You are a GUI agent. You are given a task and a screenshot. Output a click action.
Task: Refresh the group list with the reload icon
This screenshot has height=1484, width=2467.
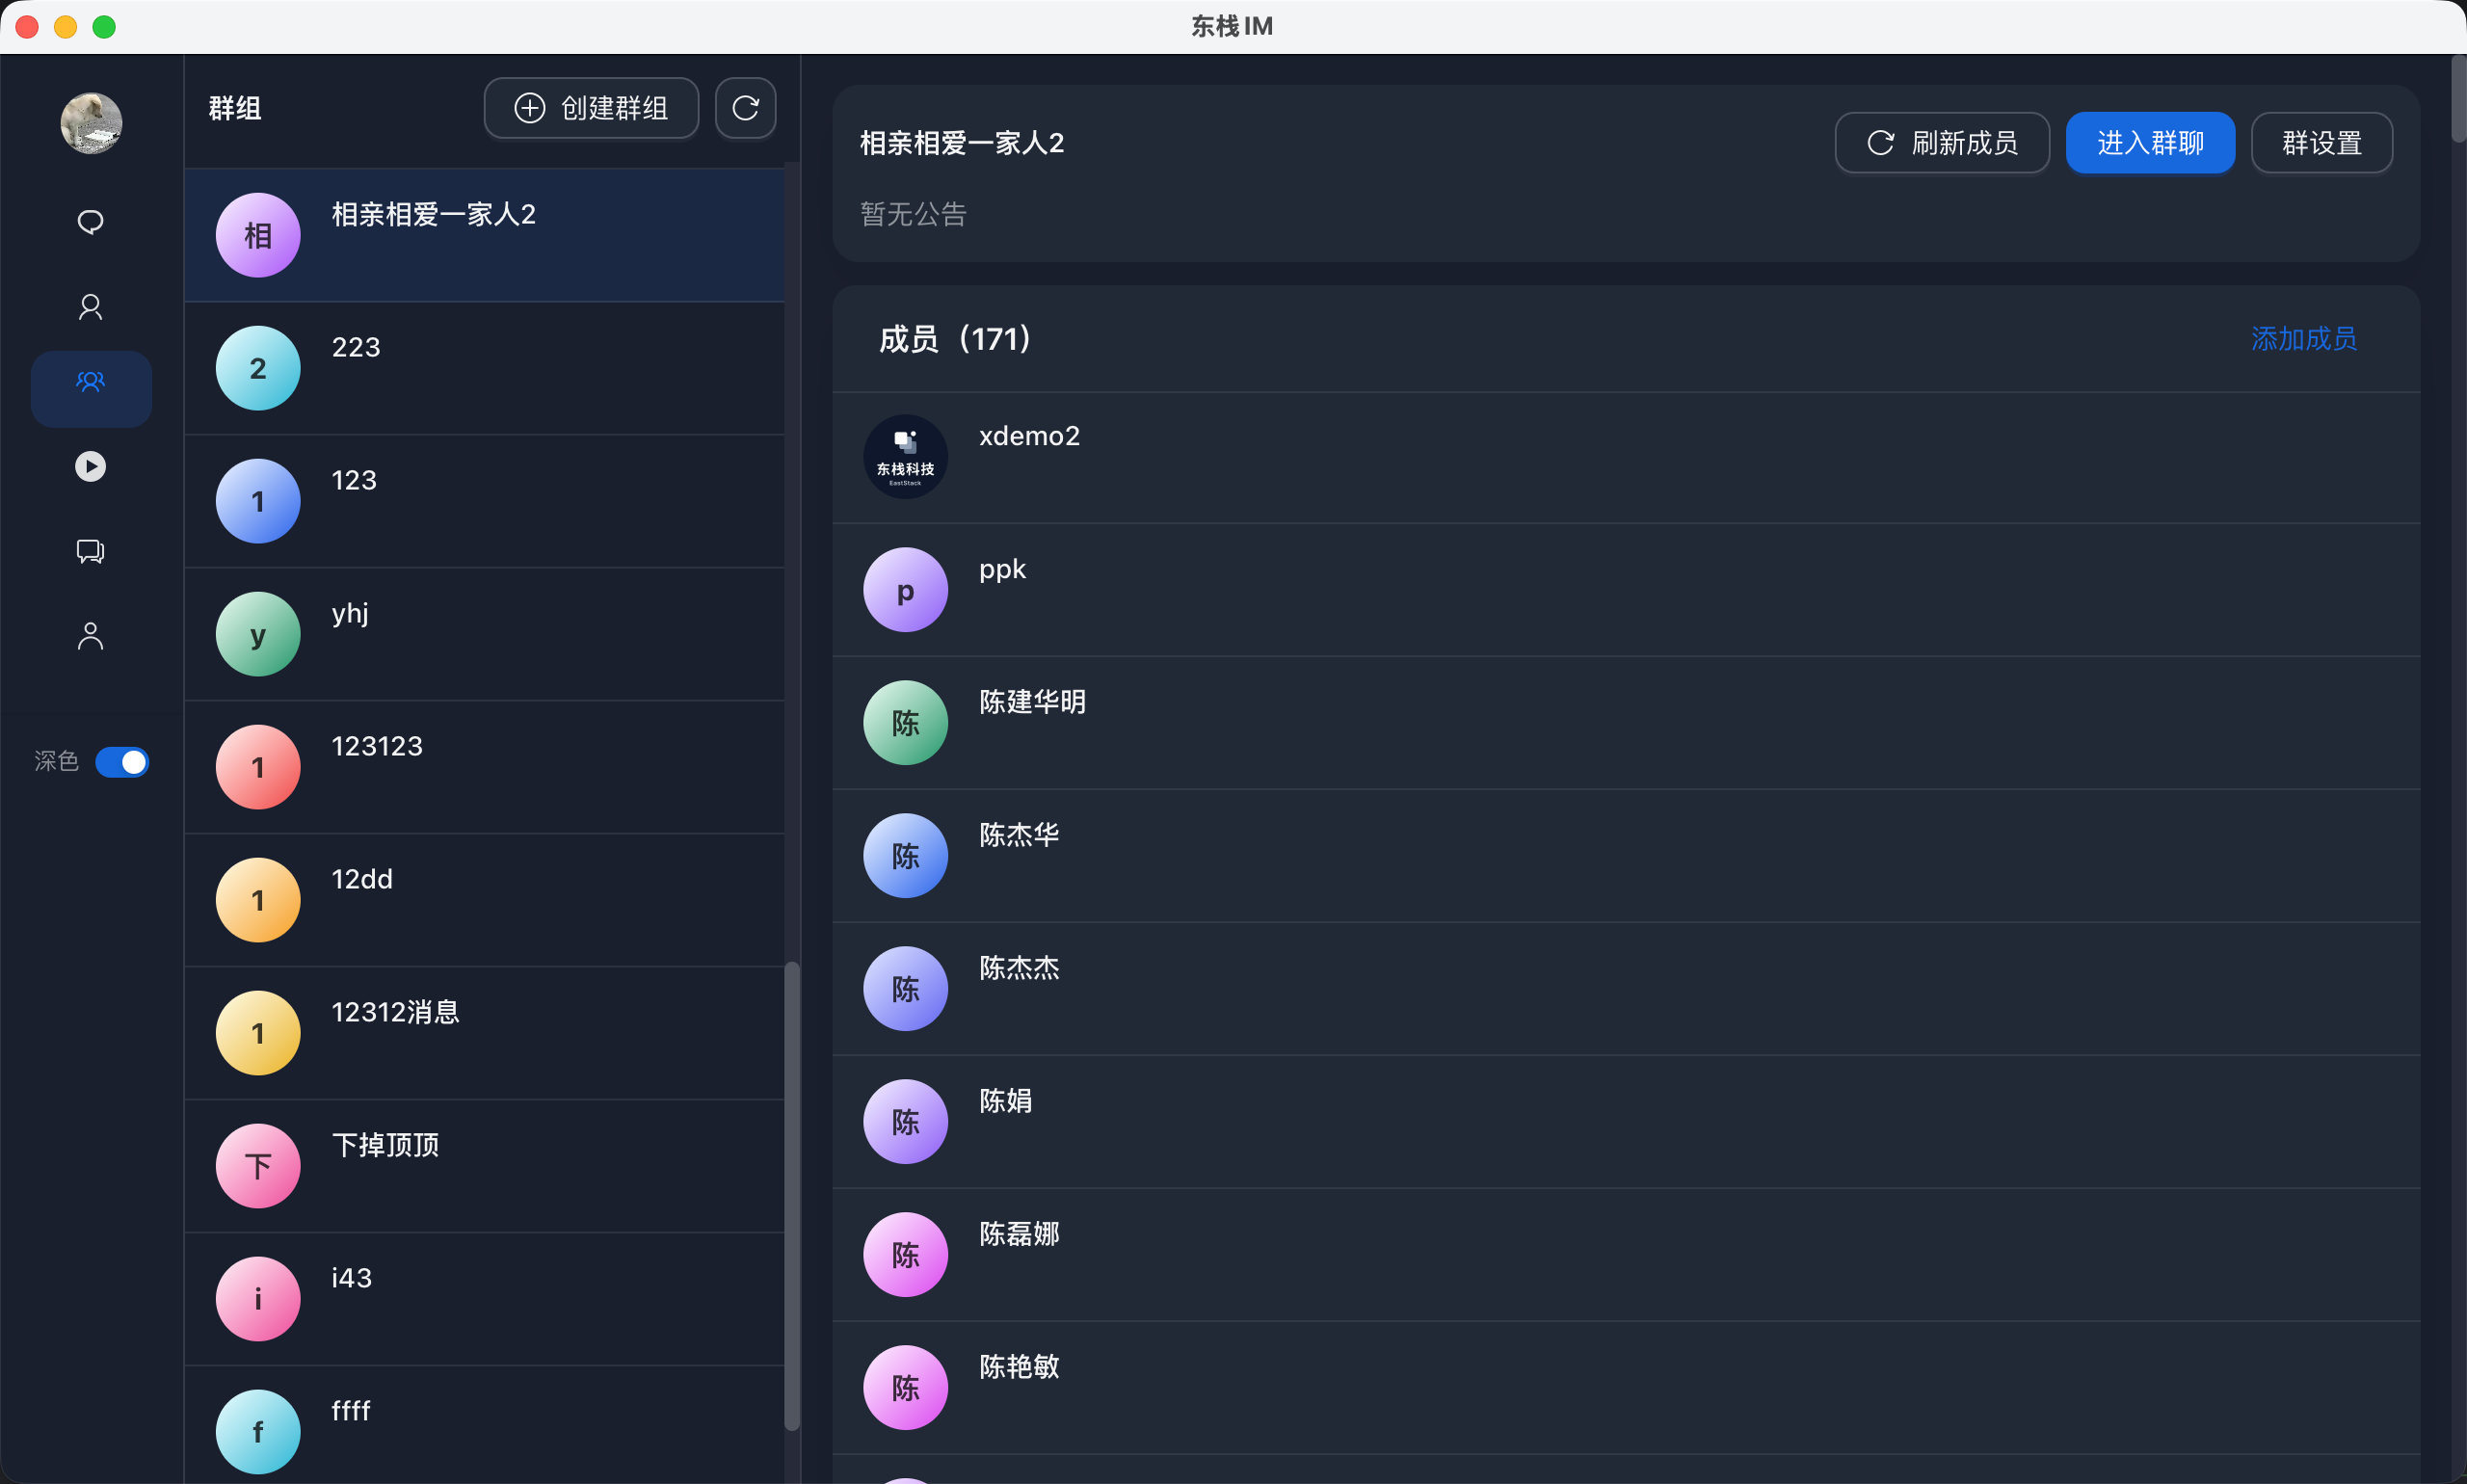pyautogui.click(x=746, y=108)
